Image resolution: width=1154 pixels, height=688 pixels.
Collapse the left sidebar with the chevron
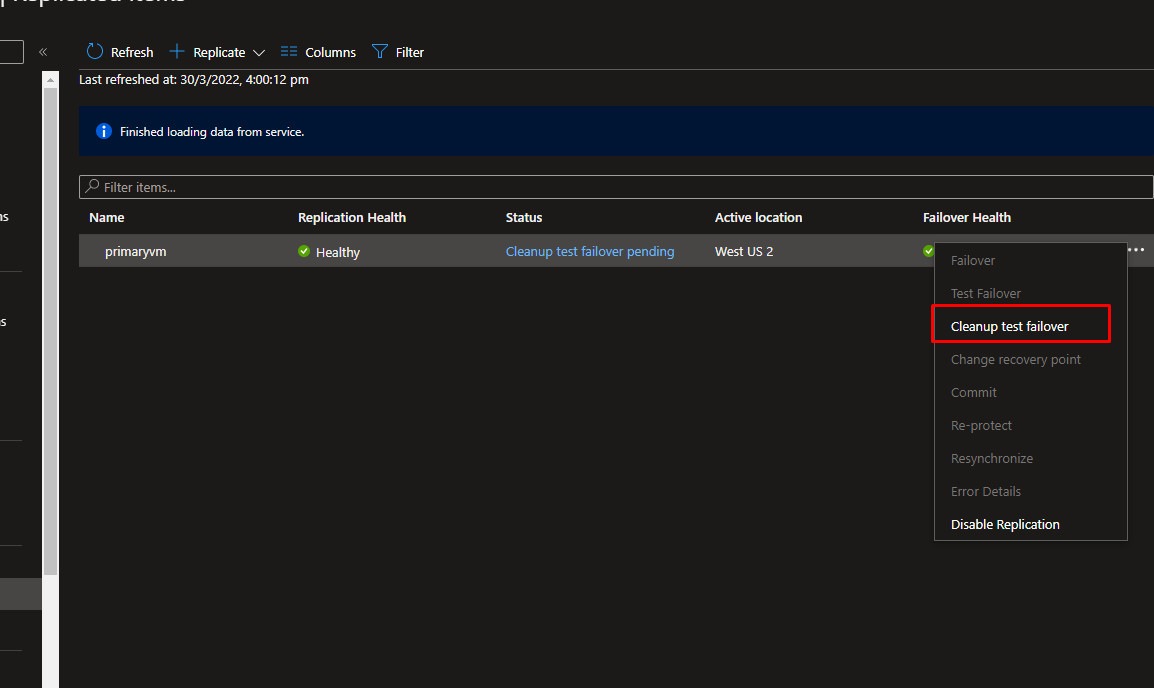tap(42, 51)
